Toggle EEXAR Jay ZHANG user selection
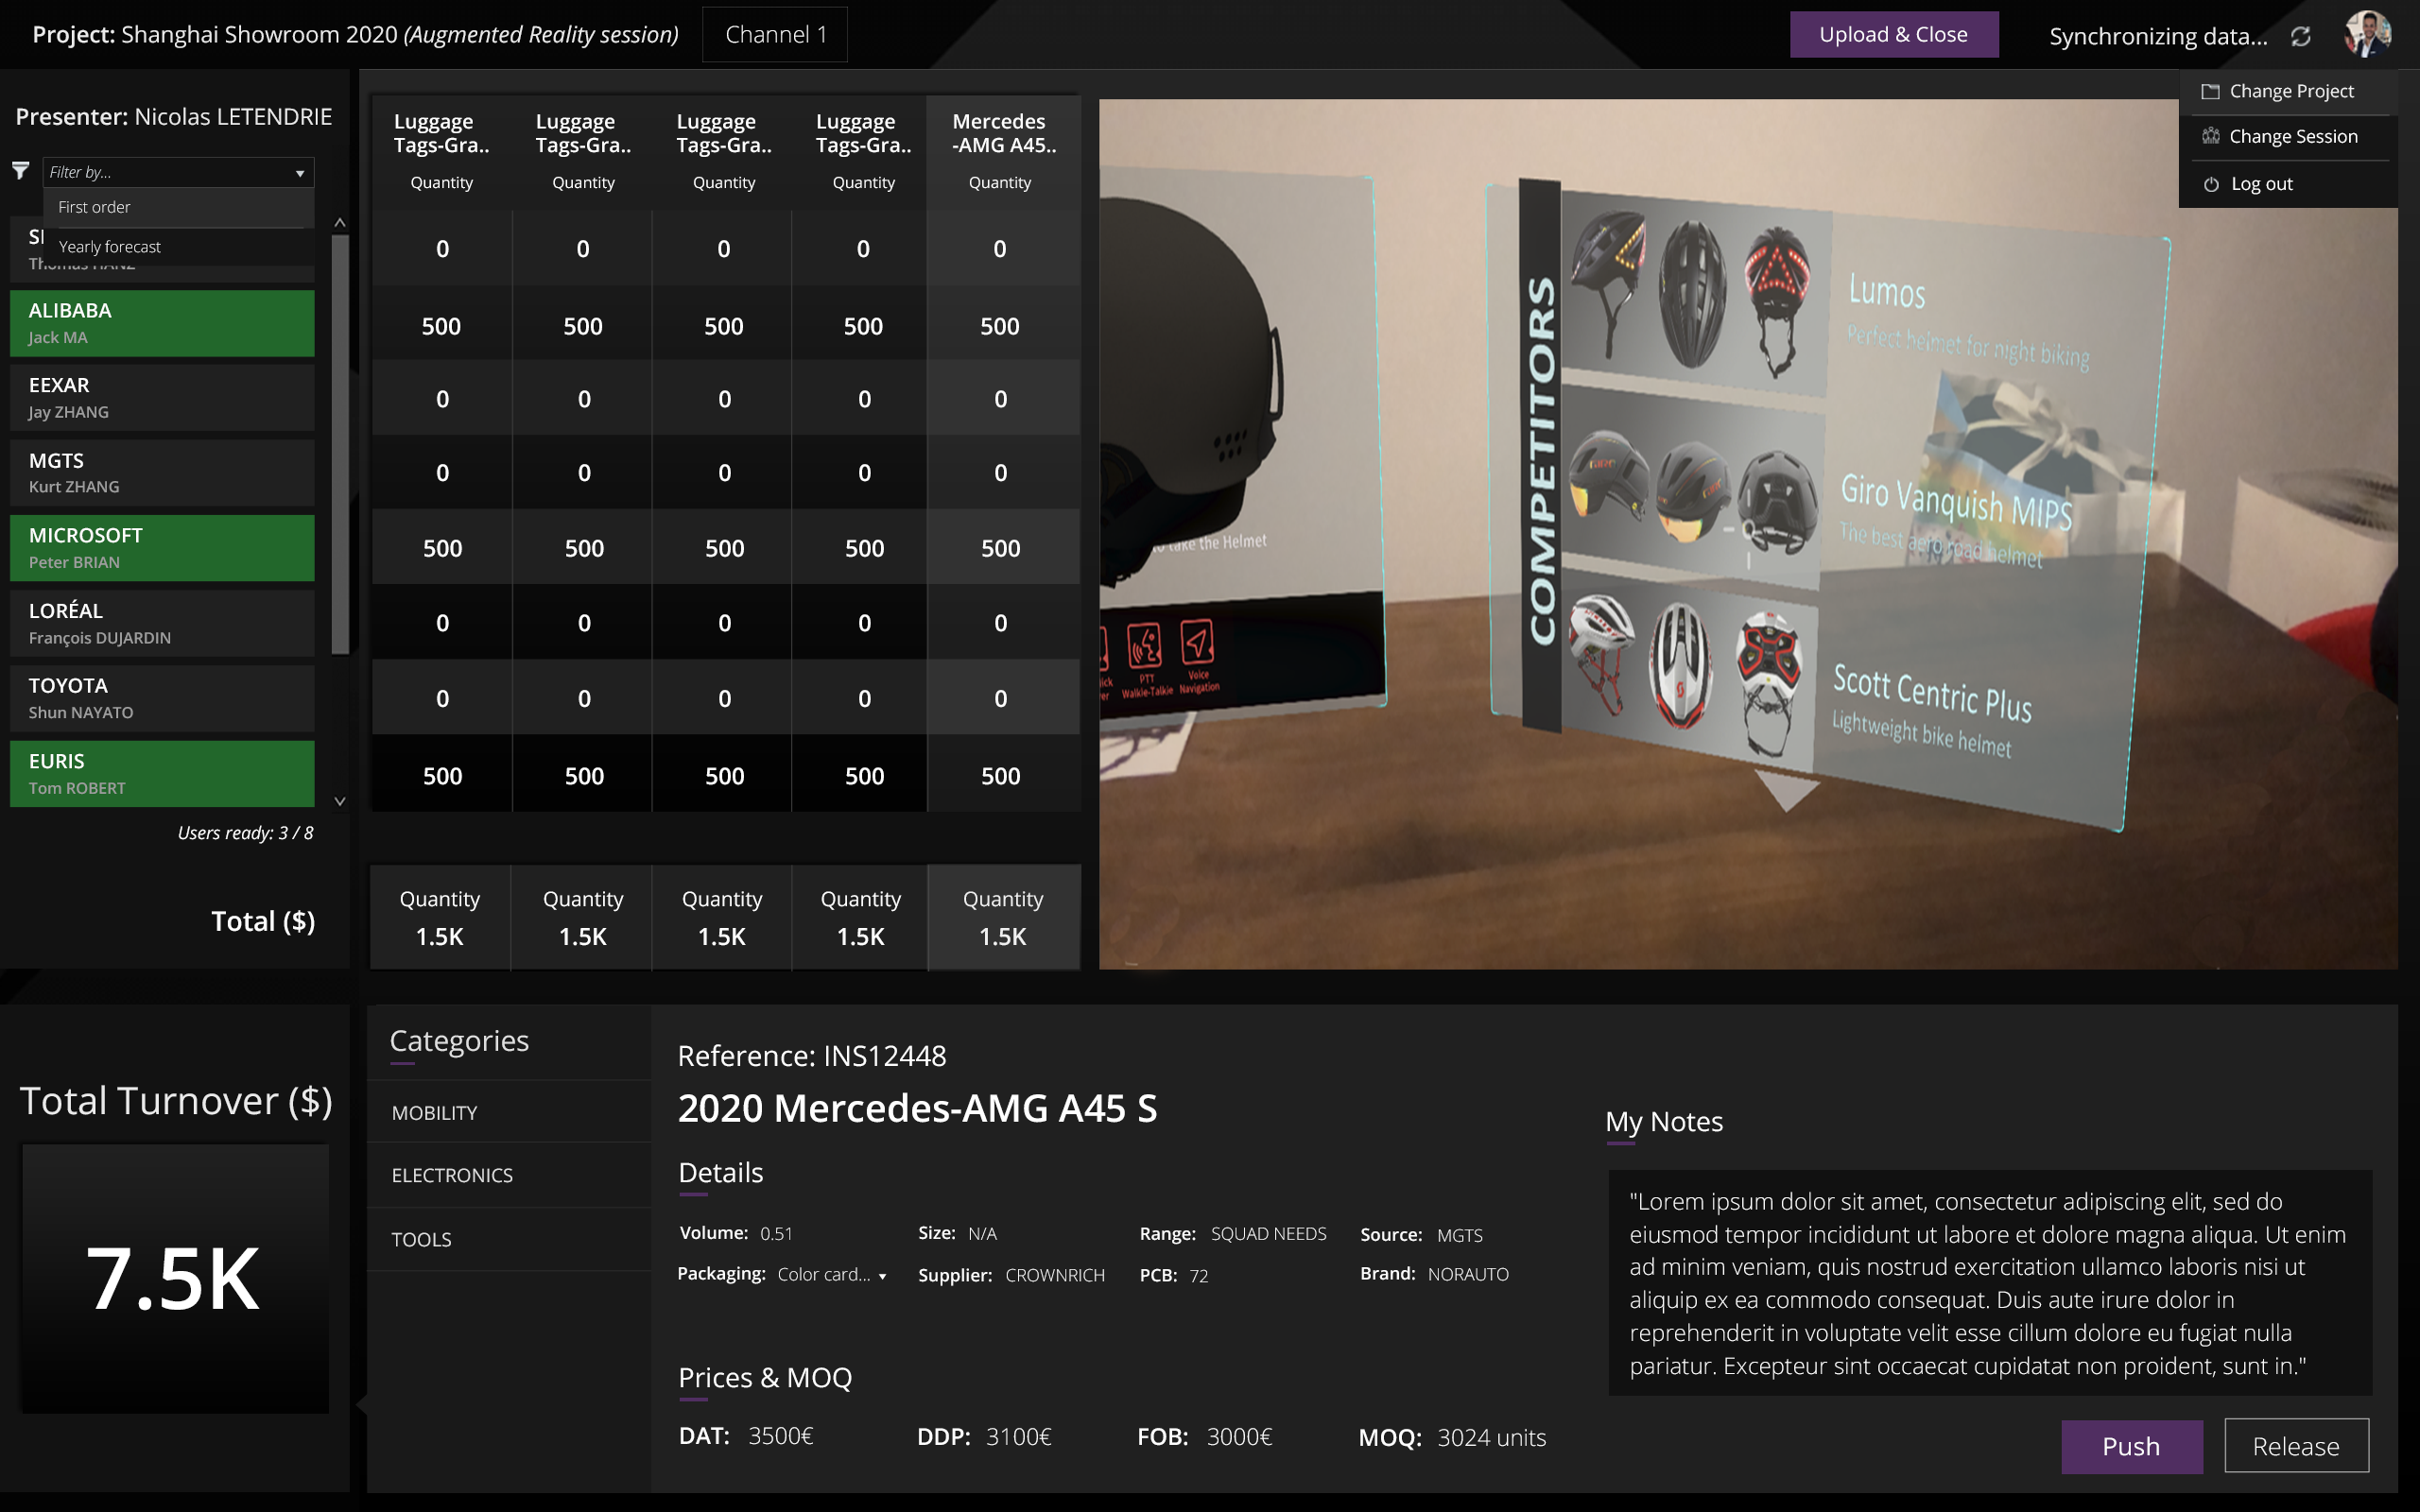Image resolution: width=2420 pixels, height=1512 pixels. pos(162,397)
